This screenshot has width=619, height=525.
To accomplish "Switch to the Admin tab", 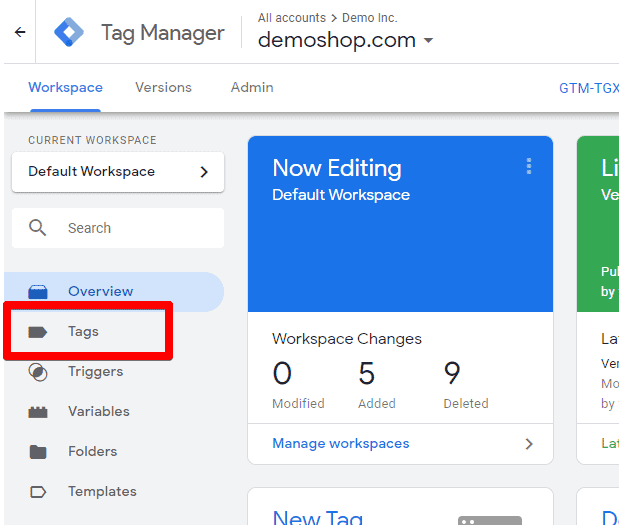I will pyautogui.click(x=252, y=87).
